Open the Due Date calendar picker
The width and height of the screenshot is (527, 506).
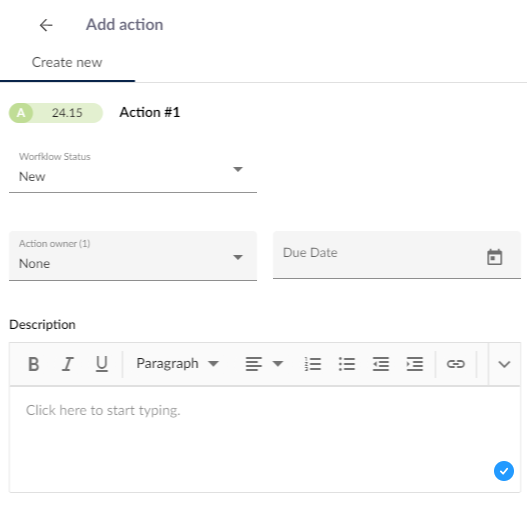coord(494,257)
